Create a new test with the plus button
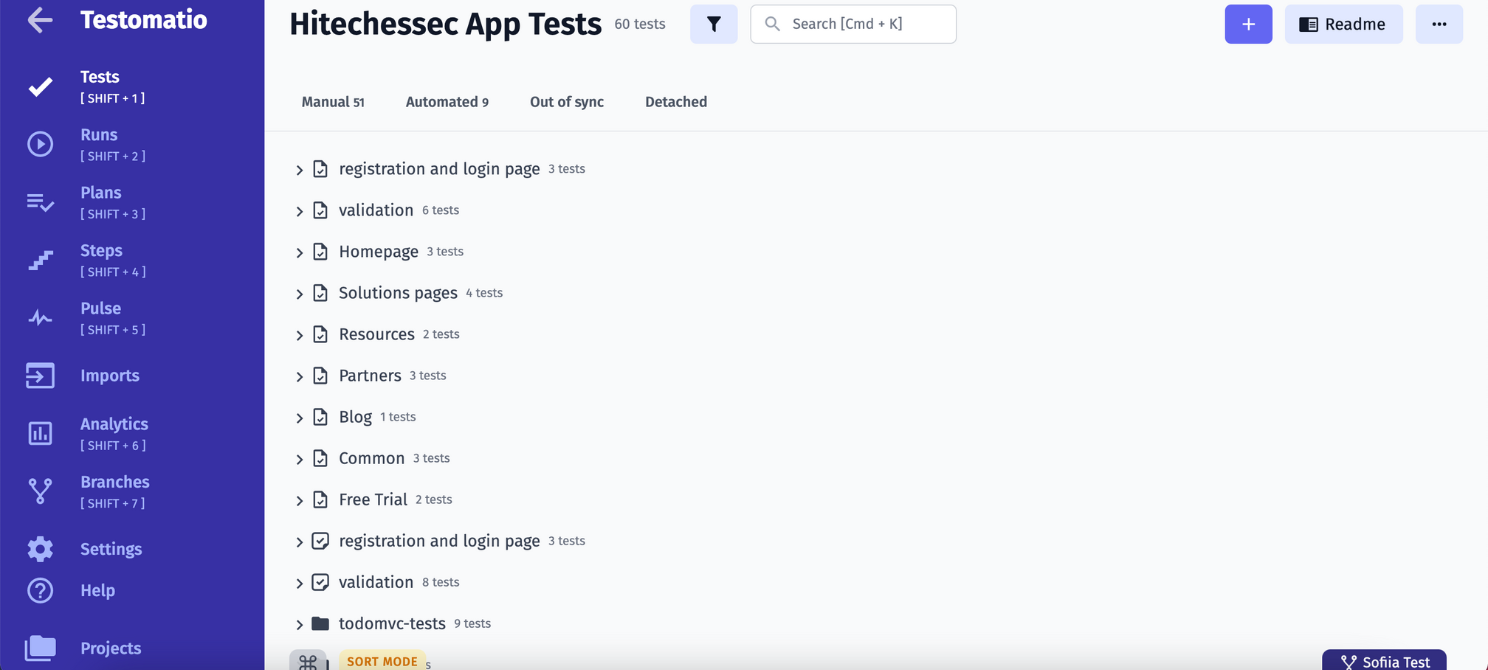This screenshot has height=670, width=1488. tap(1248, 23)
